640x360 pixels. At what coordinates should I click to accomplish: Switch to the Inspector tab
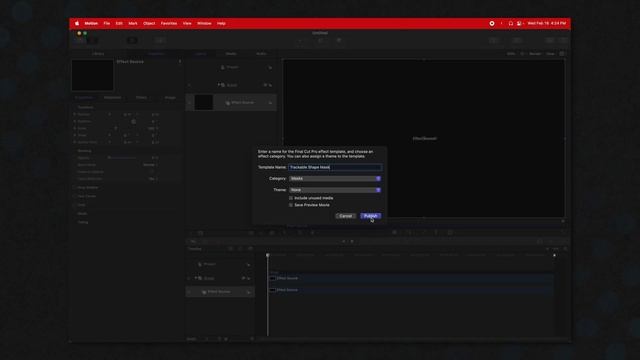coord(156,53)
